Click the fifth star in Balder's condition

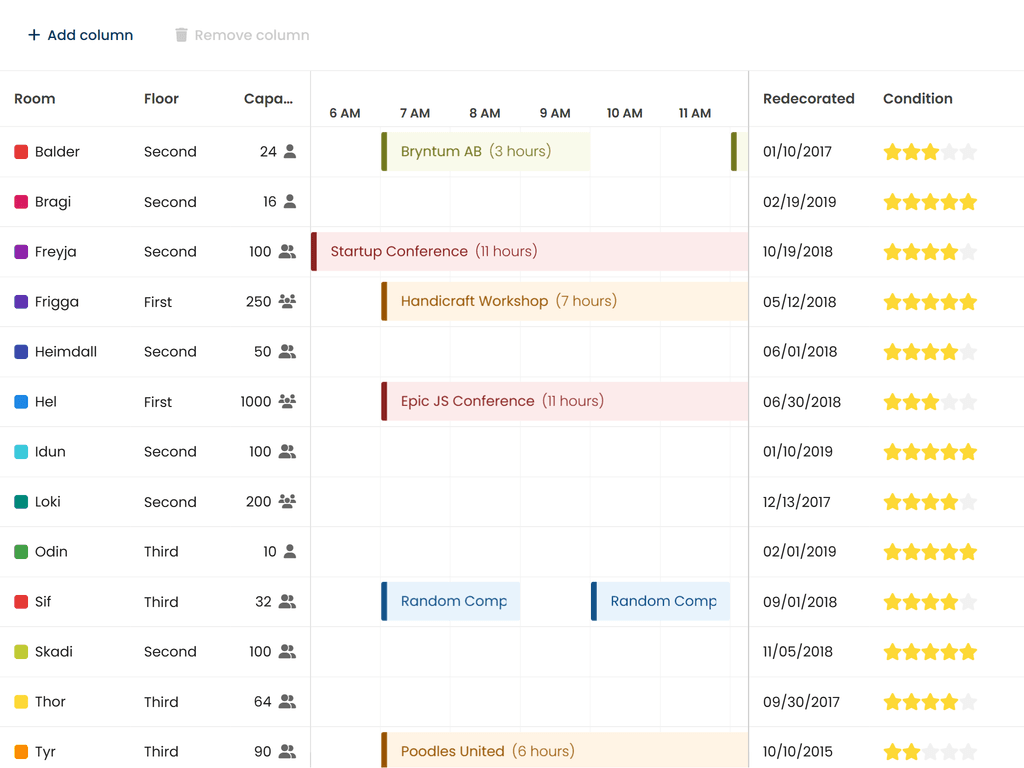tap(968, 152)
